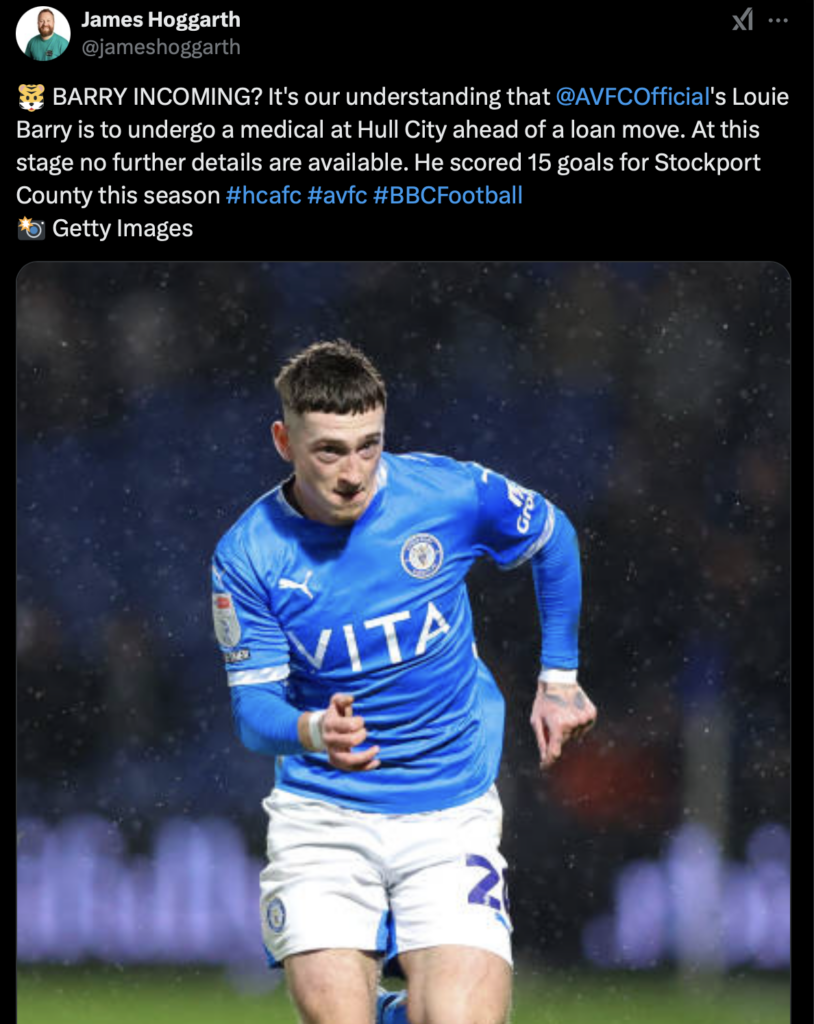Open the three-dot more options menu
Viewport: 814px width, 1024px height.
click(x=778, y=20)
